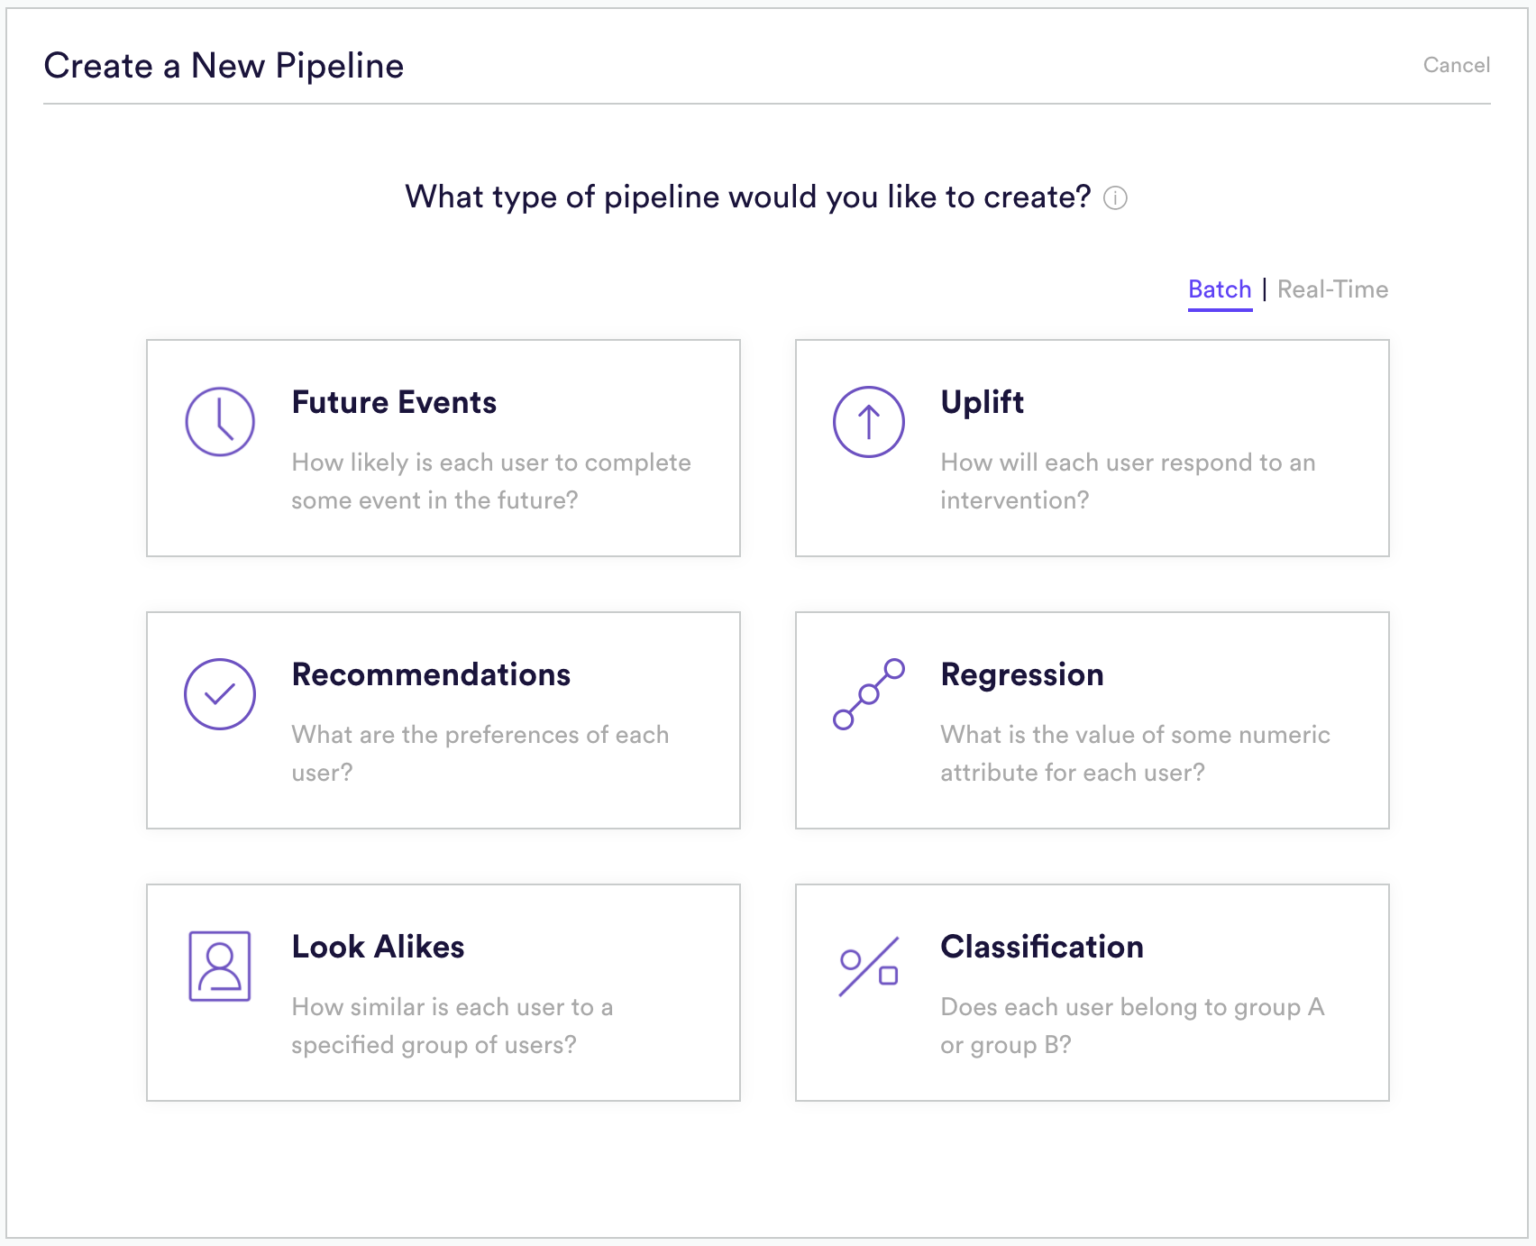Viewport: 1536px width, 1246px height.
Task: Click the percent-style Classification icon
Action: click(868, 966)
